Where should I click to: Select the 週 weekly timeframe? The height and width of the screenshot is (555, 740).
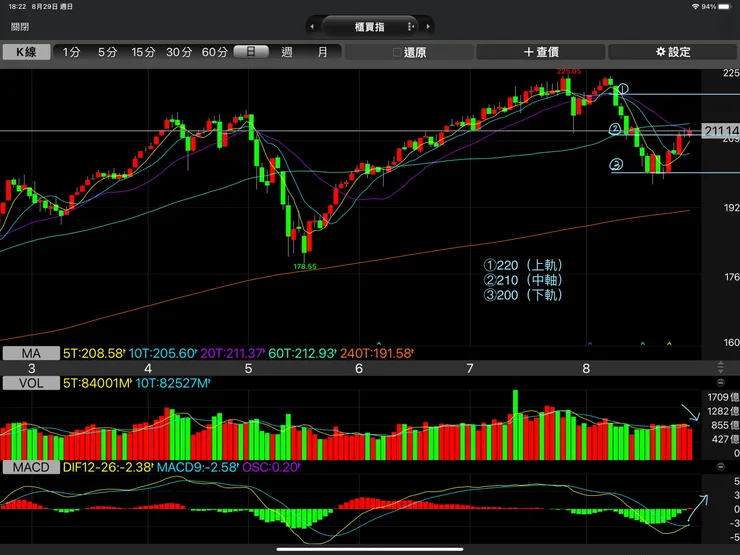[x=287, y=52]
